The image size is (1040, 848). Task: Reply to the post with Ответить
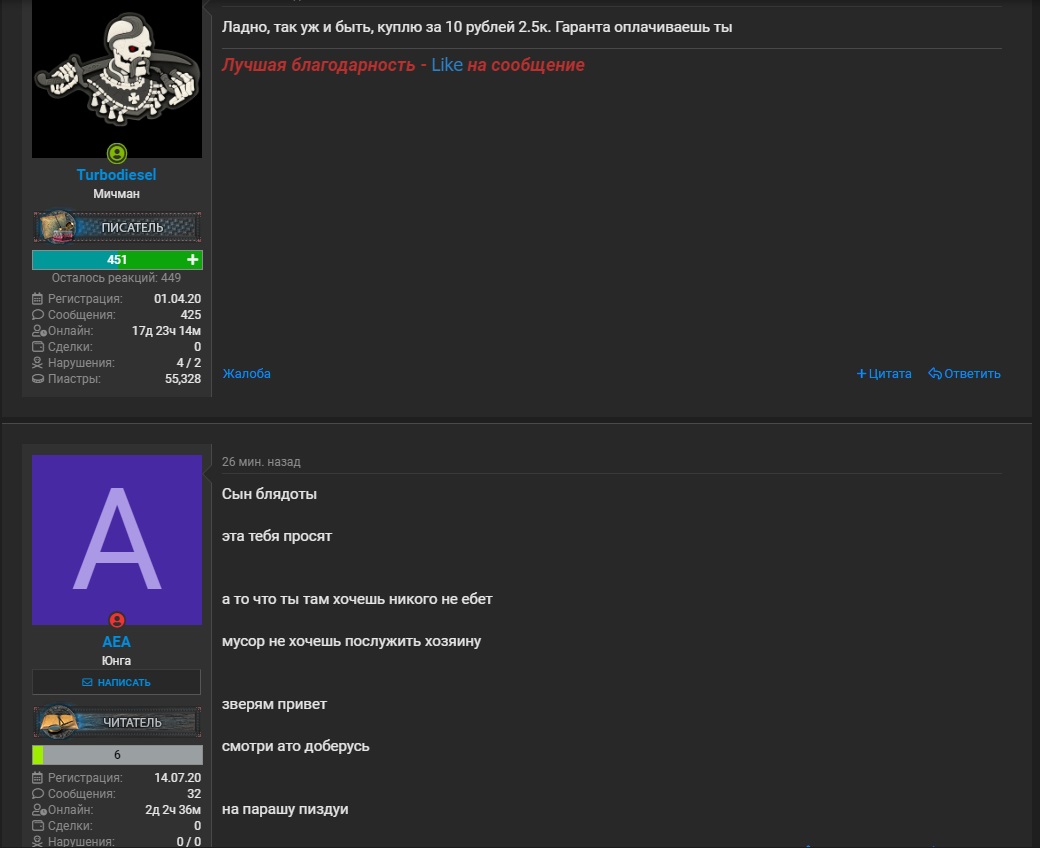(964, 373)
